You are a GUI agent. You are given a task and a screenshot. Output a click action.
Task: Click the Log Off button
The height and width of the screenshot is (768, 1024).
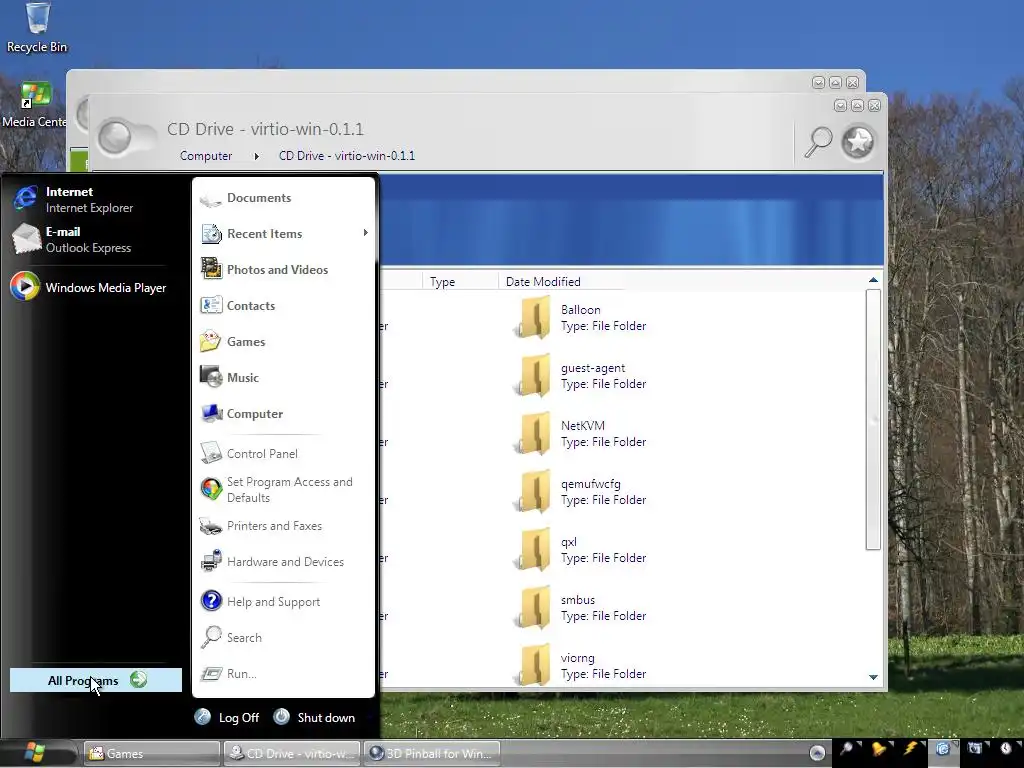[227, 717]
